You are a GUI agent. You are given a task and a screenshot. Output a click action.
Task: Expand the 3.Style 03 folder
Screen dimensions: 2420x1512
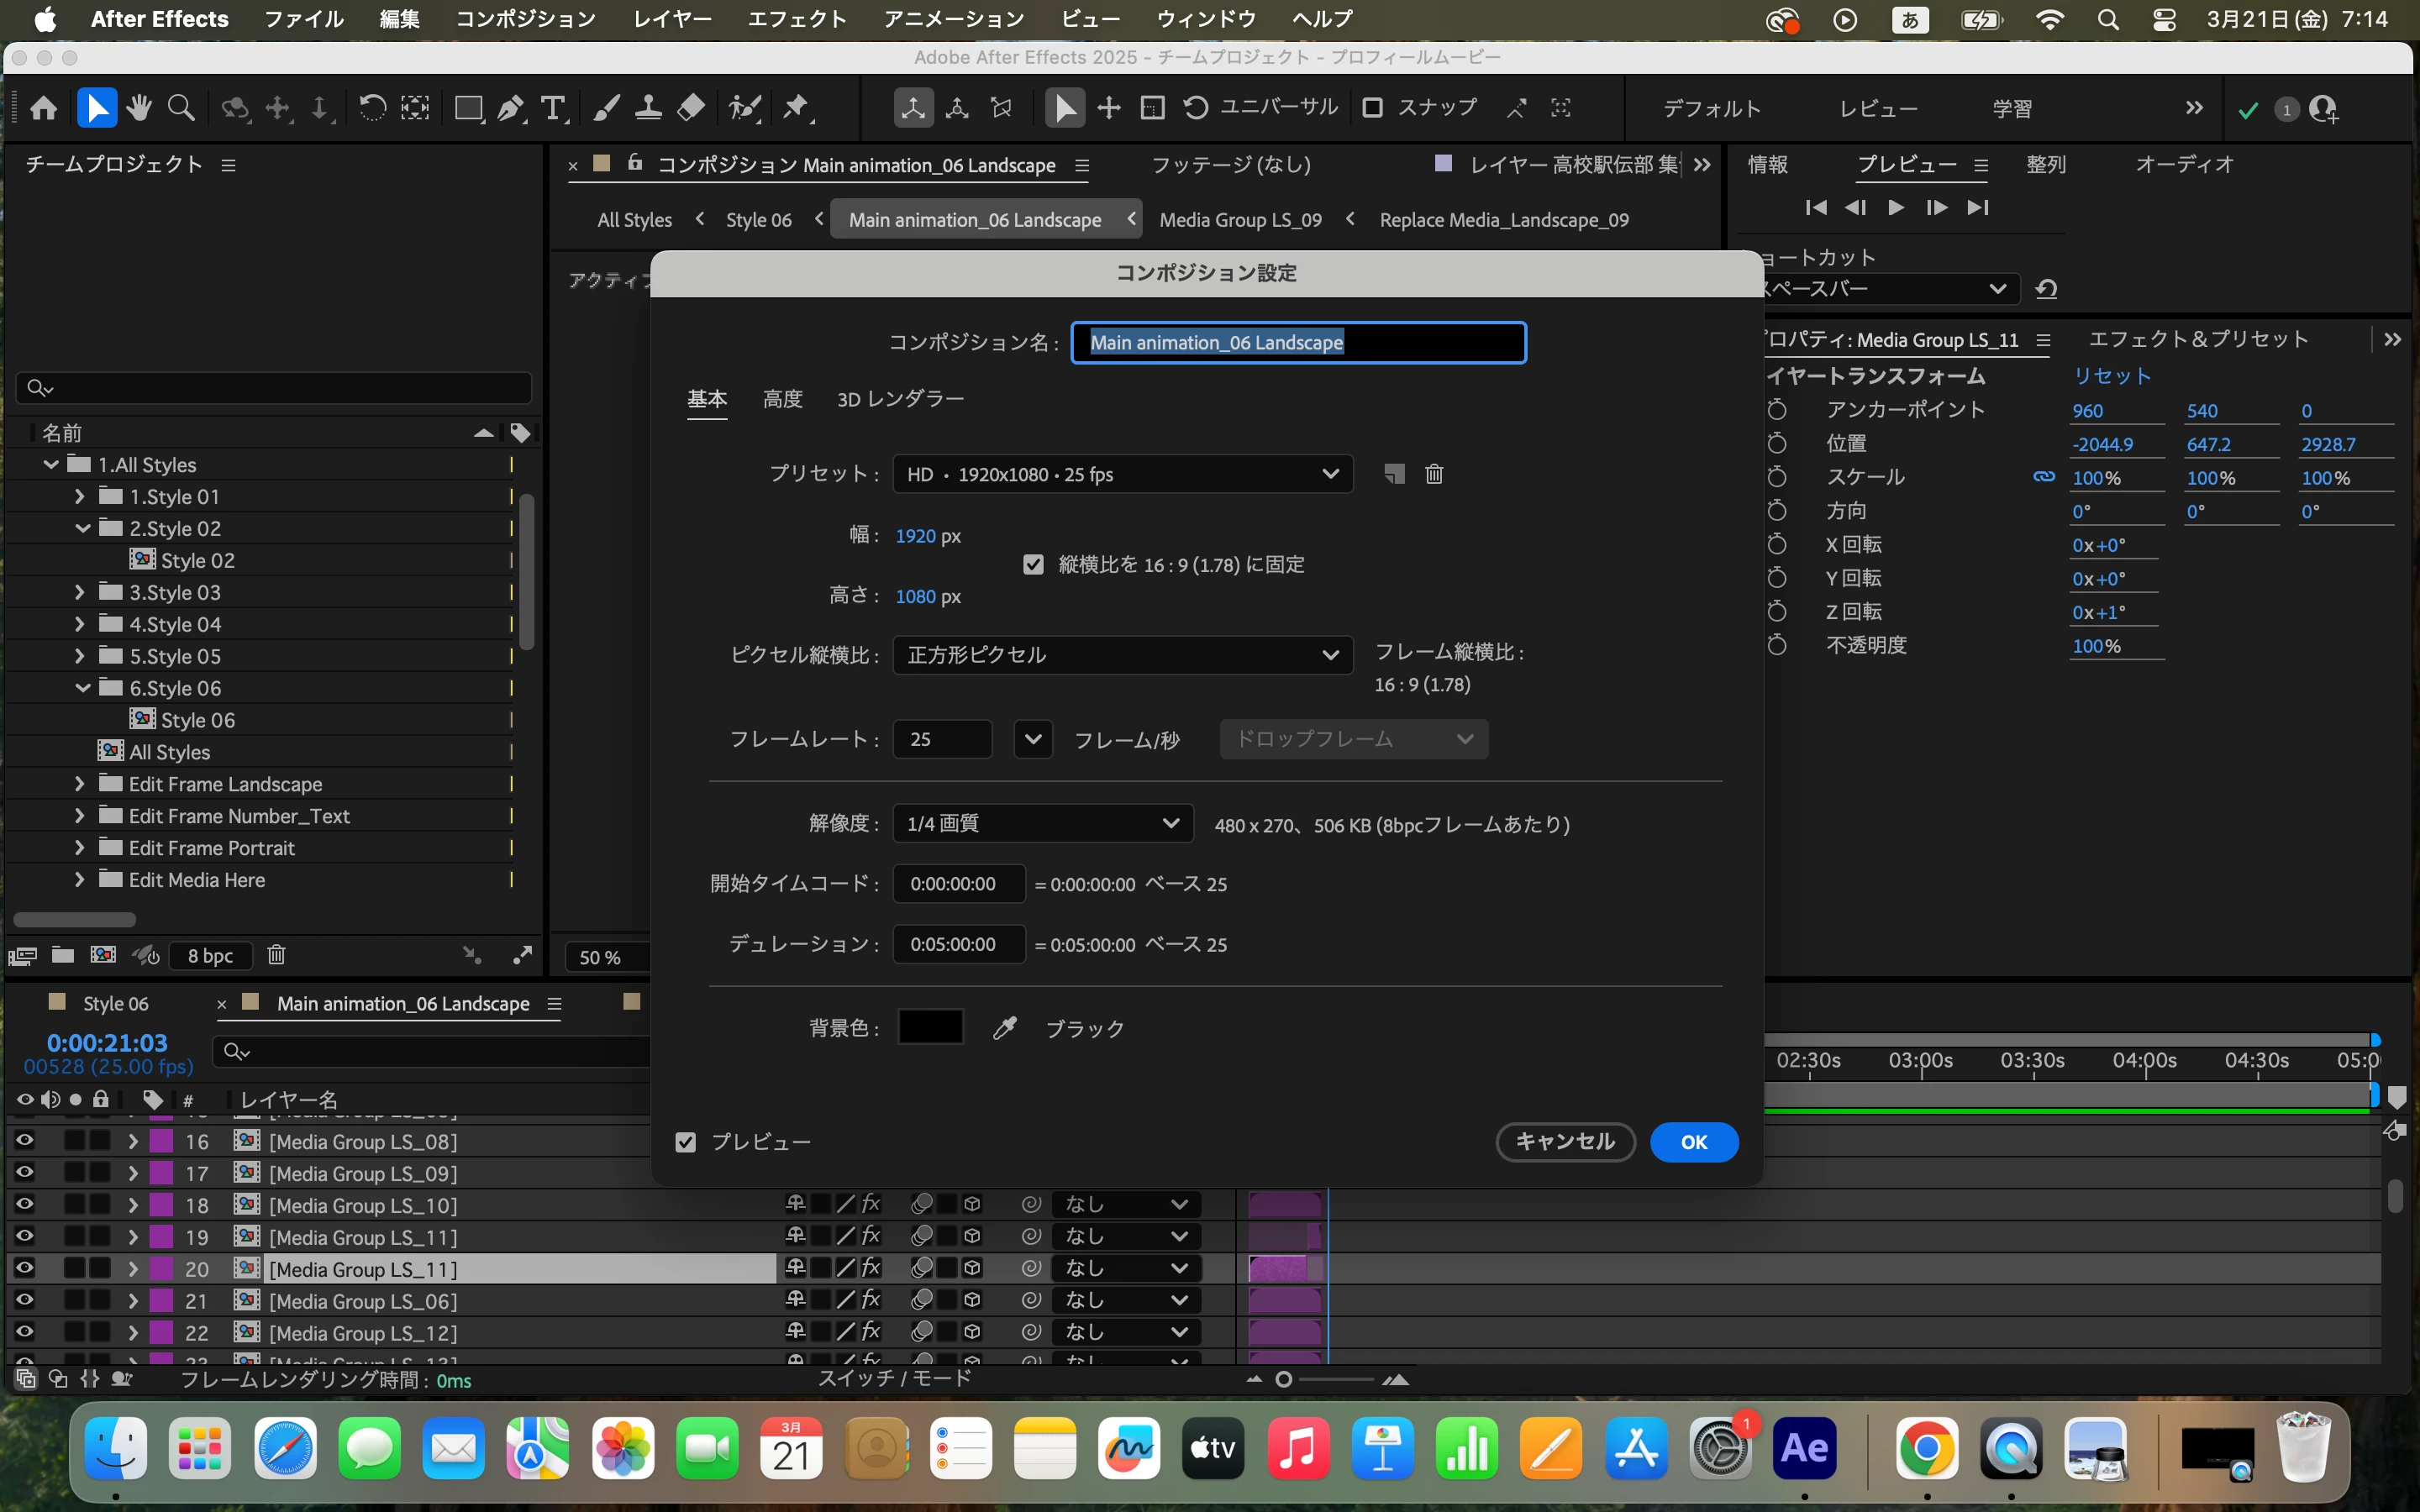[80, 592]
